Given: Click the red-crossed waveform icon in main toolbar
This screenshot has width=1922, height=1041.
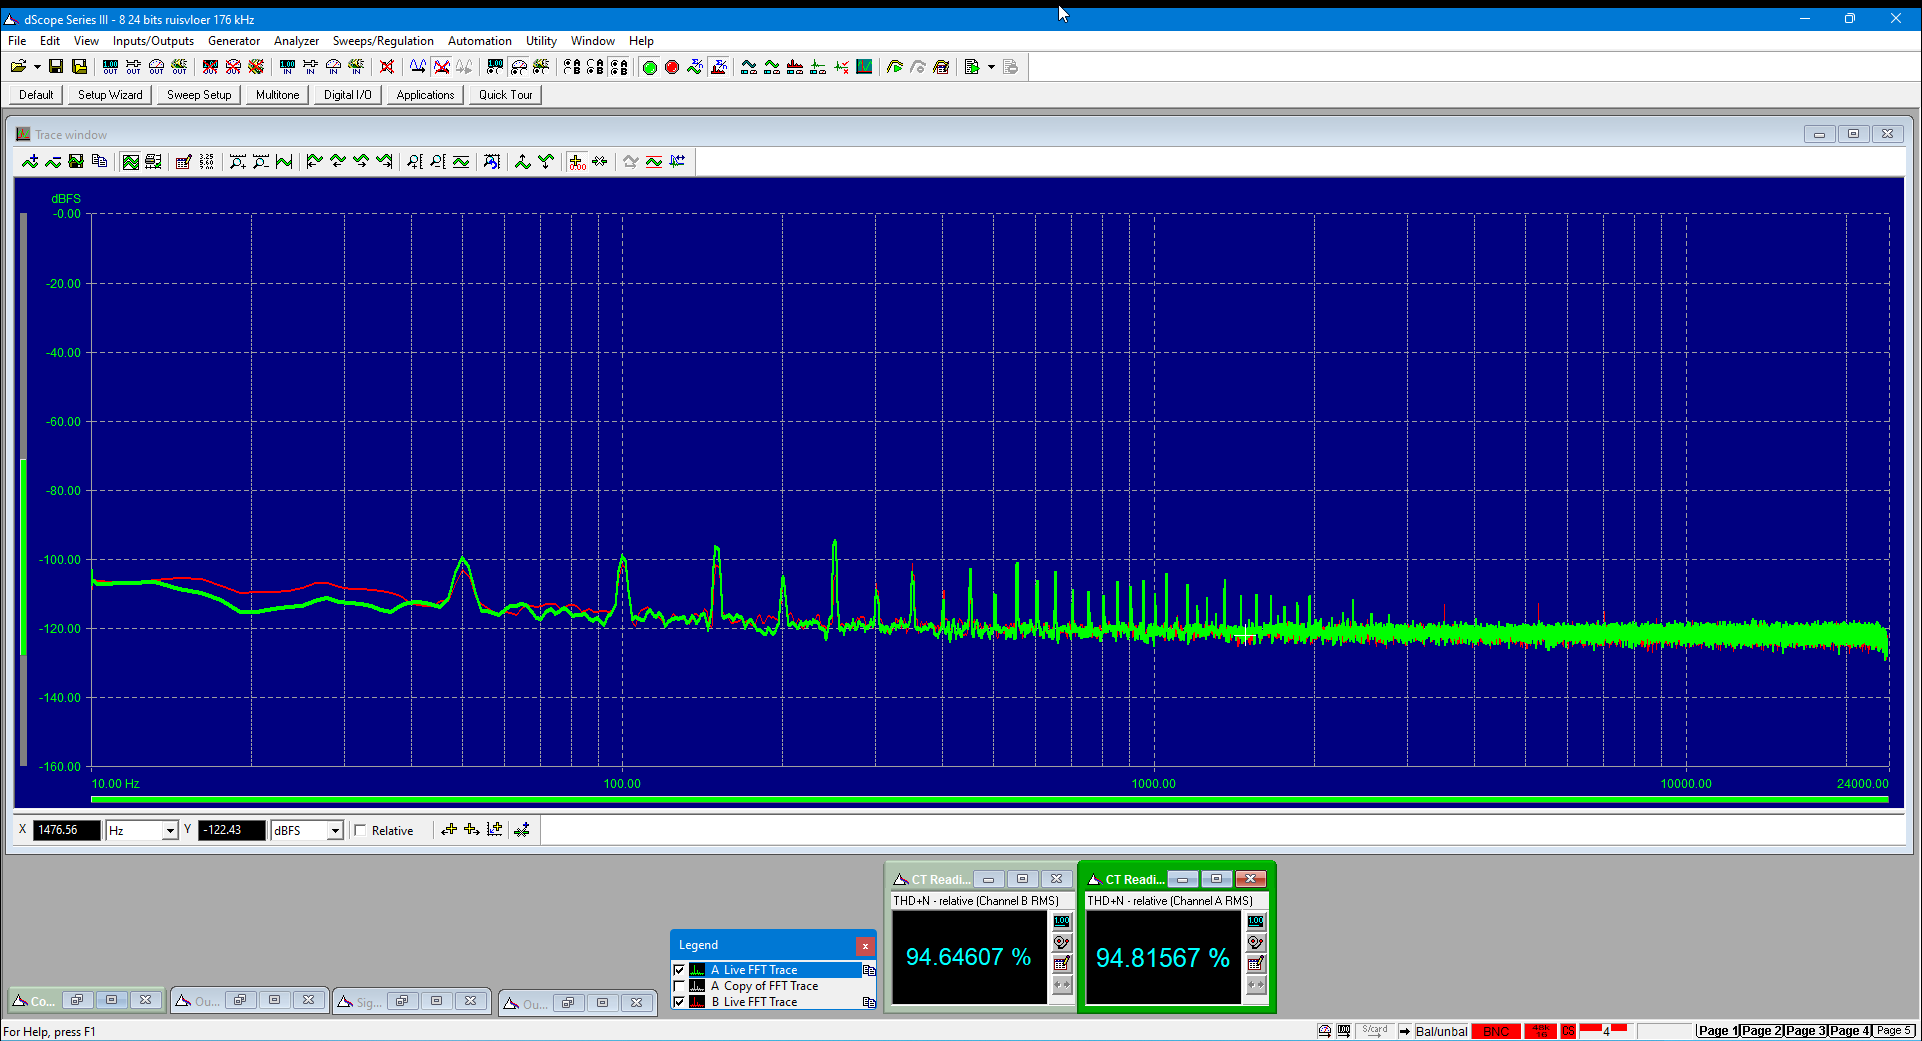Looking at the screenshot, I should click(x=441, y=67).
